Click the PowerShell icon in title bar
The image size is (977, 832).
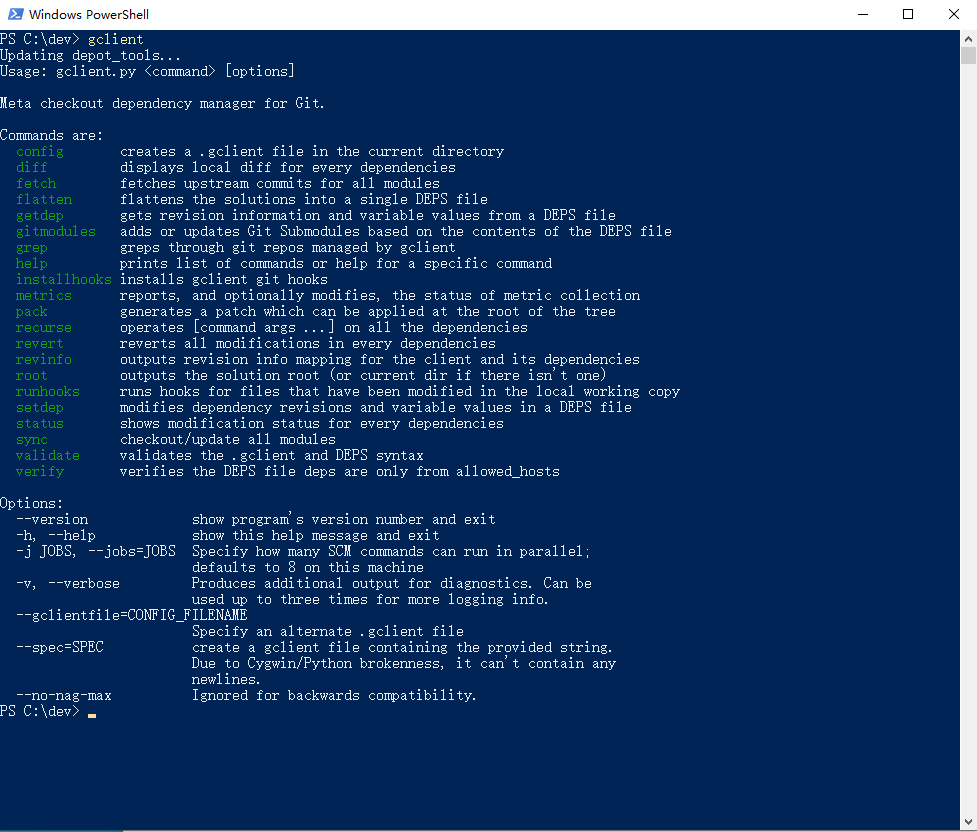(16, 14)
